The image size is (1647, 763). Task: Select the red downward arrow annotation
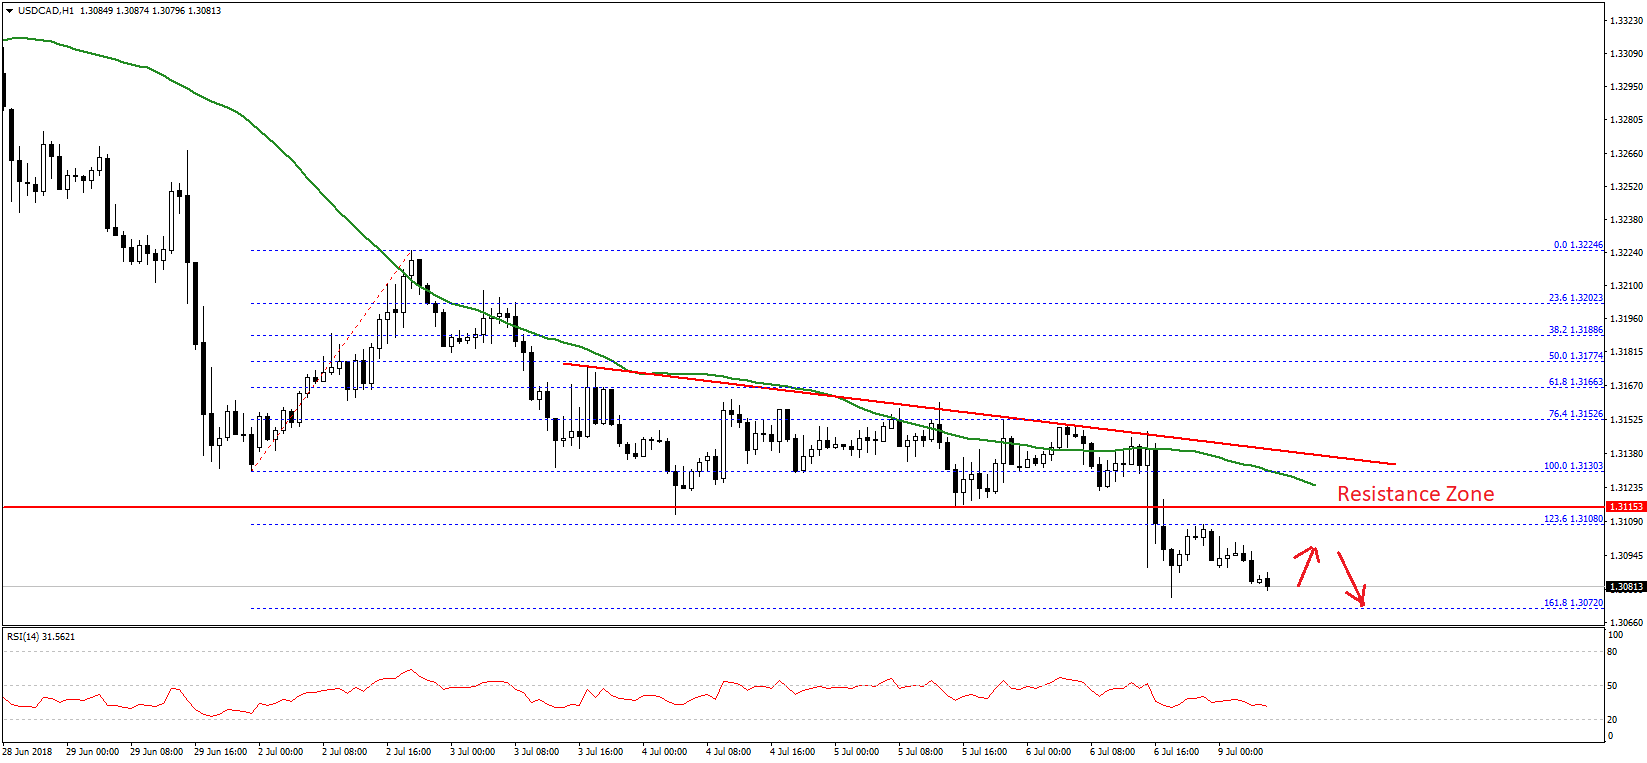1352,580
